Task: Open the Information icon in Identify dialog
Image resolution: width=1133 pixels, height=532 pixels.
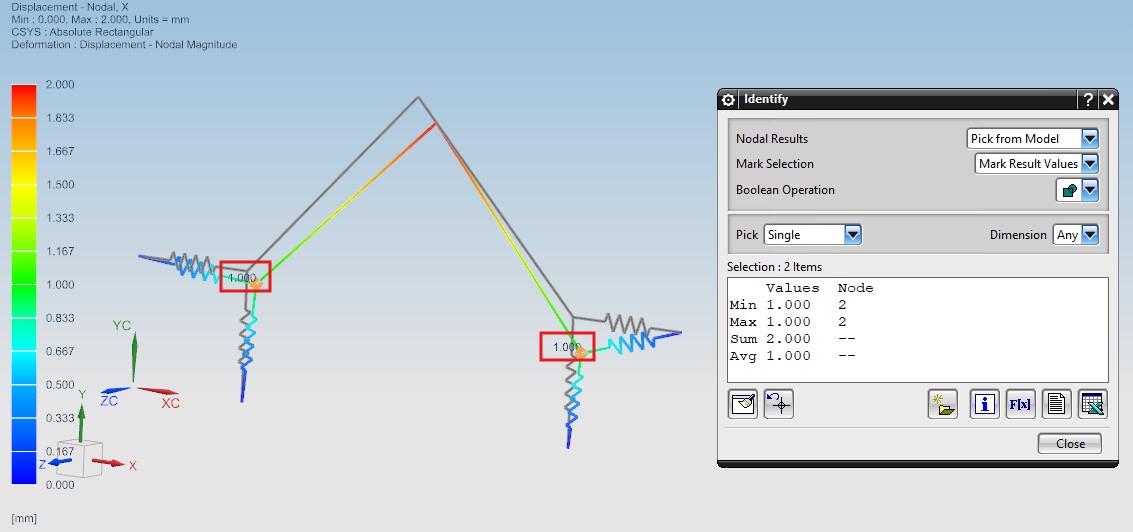Action: point(984,404)
